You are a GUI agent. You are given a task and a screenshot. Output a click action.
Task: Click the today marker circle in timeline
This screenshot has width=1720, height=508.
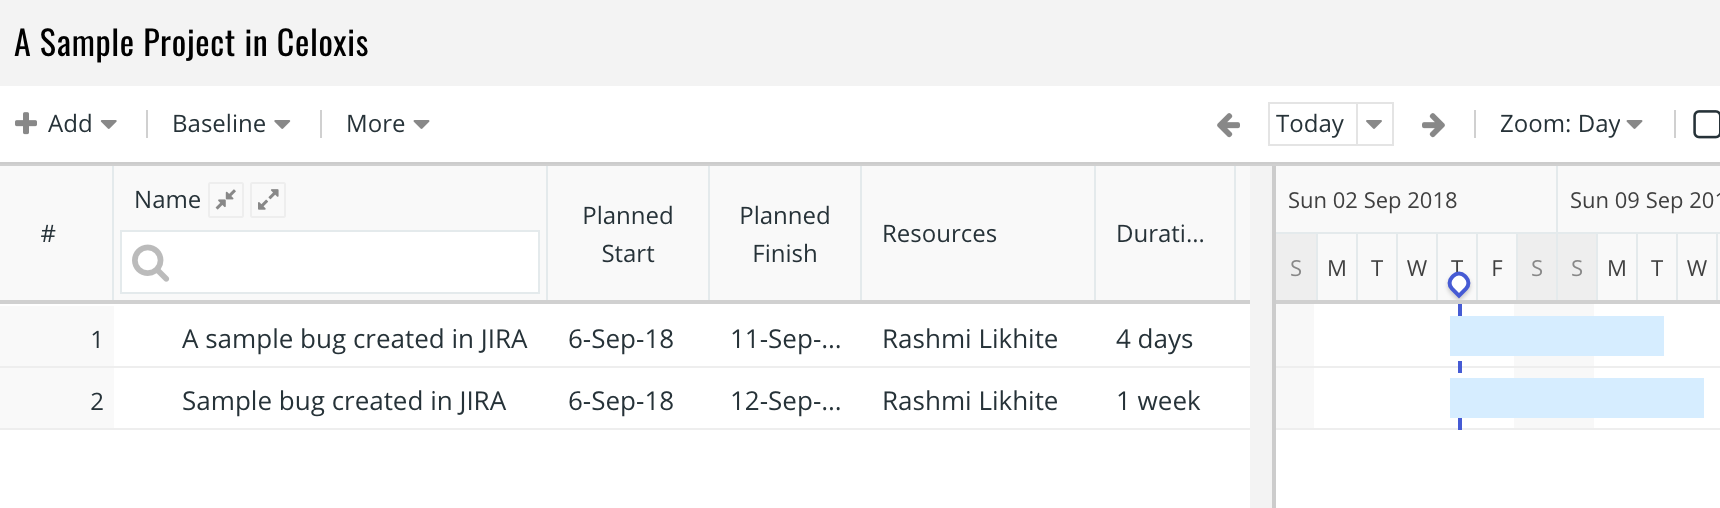(1459, 285)
